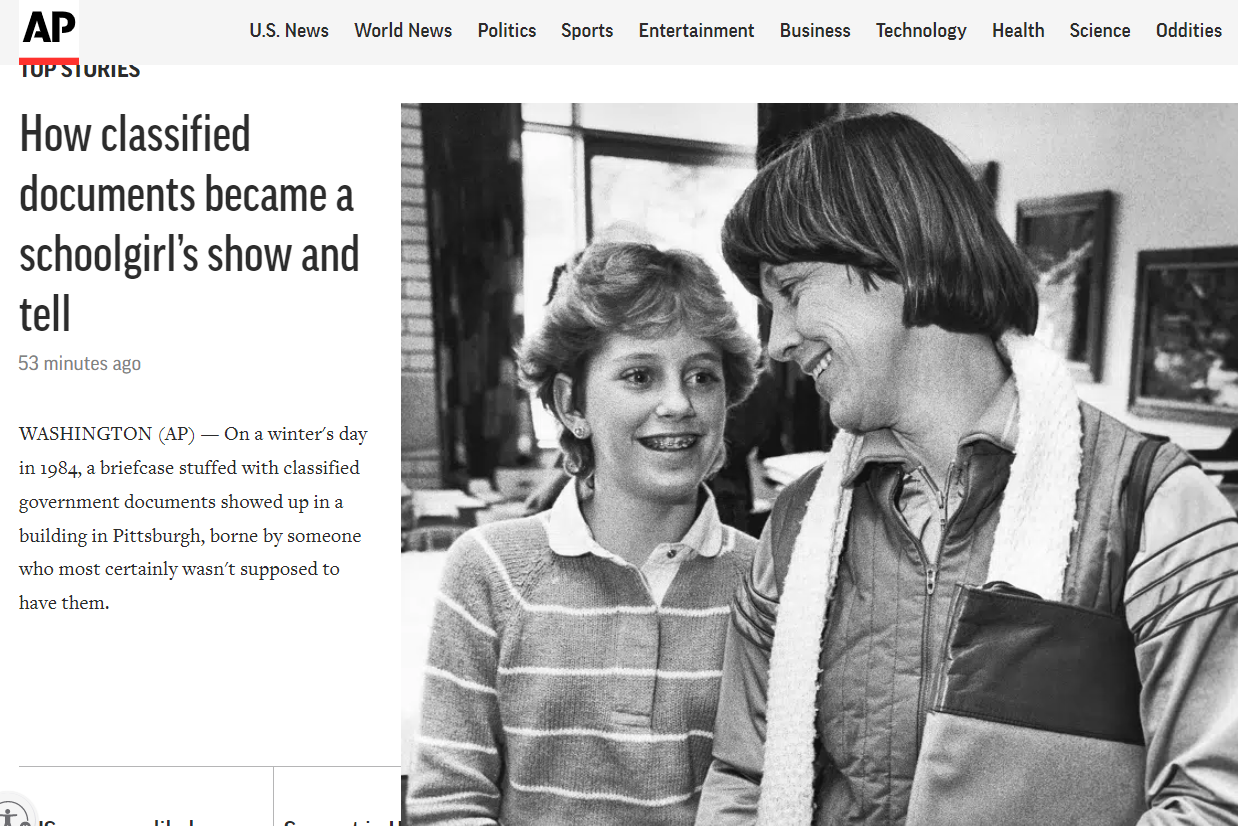
Task: Click the '53 minutes ago' timestamp
Action: pos(80,364)
